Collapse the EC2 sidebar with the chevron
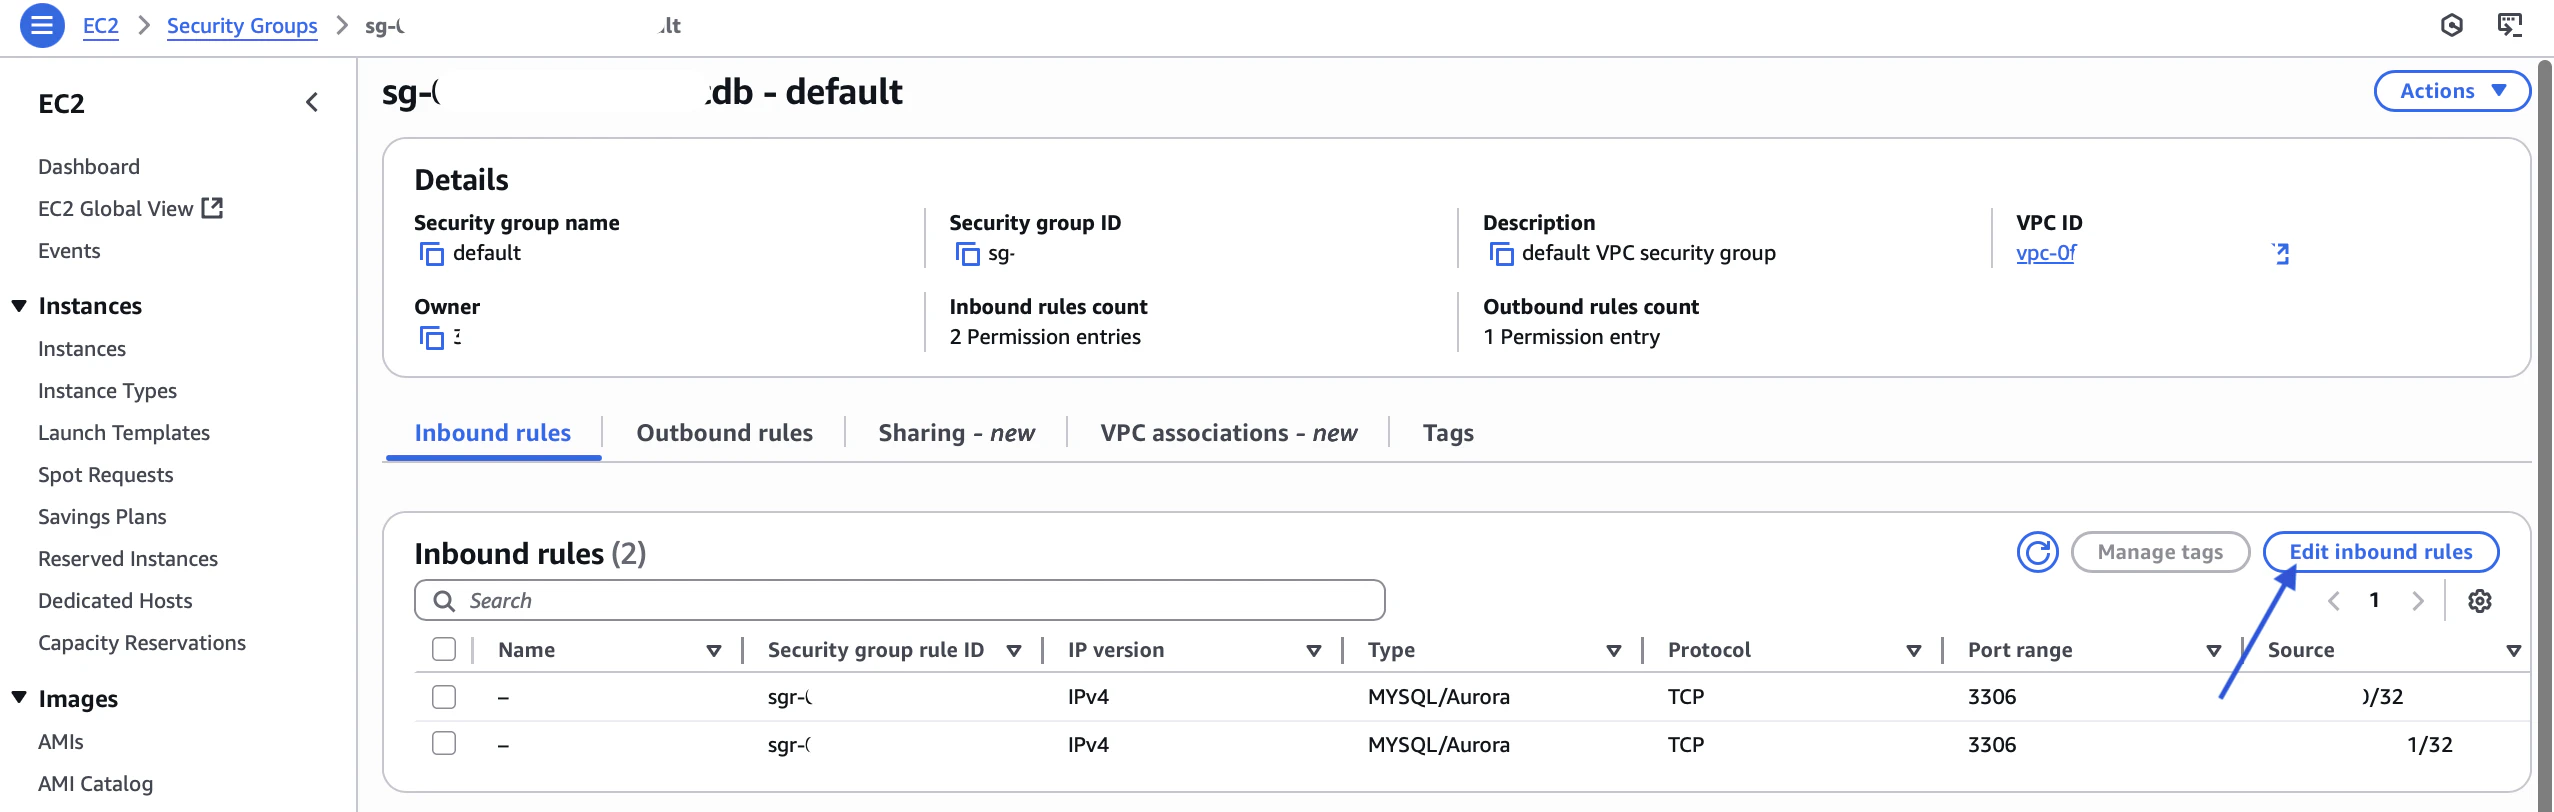Viewport: 2554px width, 812px height. (x=312, y=102)
